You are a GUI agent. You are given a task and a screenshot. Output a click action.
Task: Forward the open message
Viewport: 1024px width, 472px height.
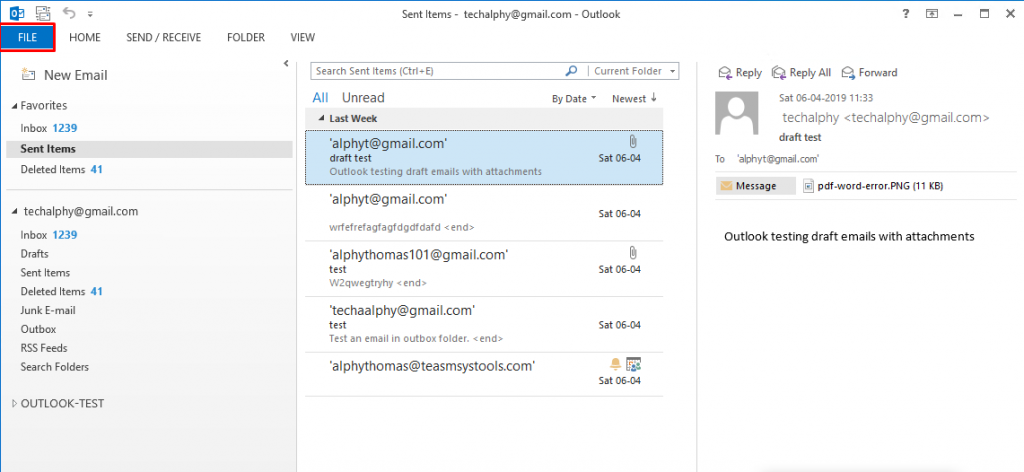coord(869,72)
